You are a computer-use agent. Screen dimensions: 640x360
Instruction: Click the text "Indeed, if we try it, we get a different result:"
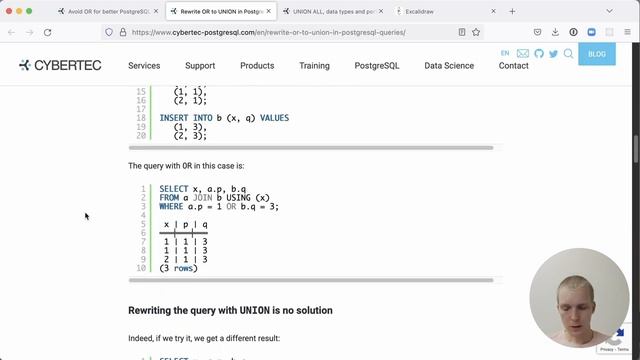(204, 338)
